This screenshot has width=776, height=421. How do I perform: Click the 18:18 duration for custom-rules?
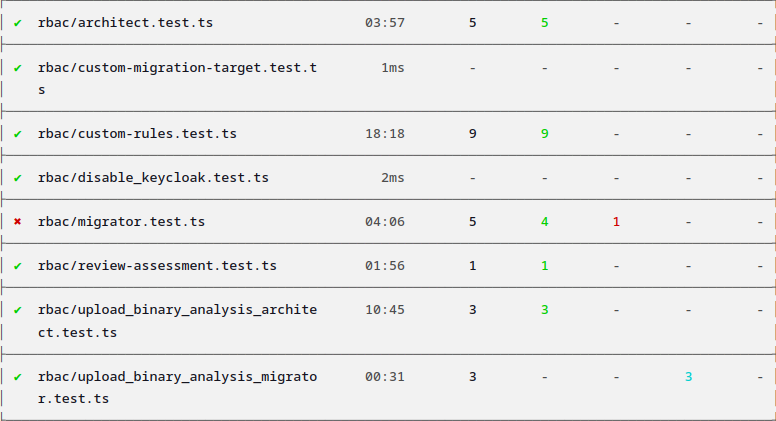[x=385, y=133]
